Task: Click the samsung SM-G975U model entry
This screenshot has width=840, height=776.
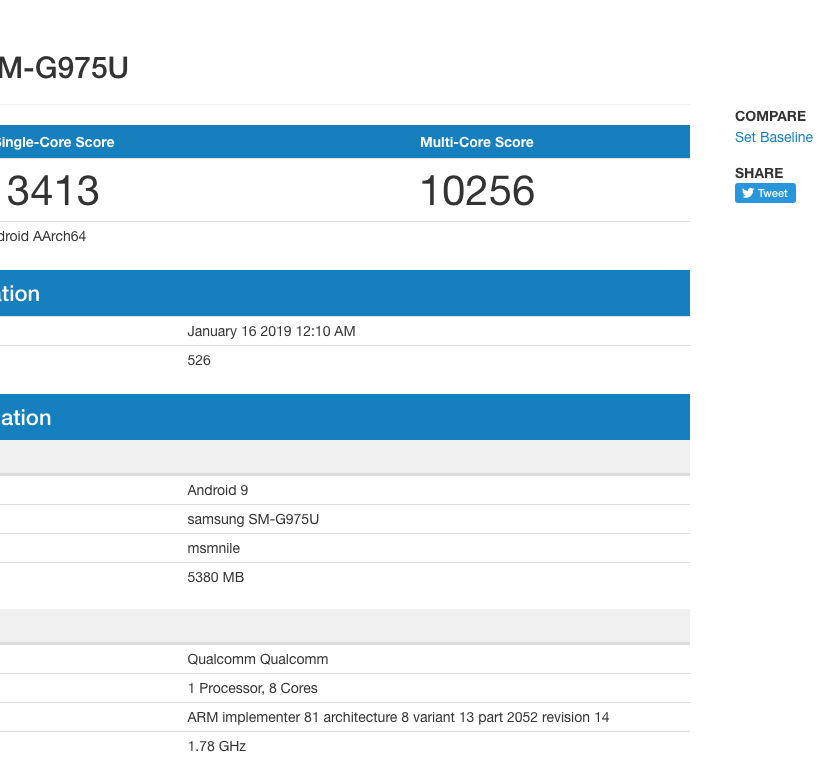Action: click(253, 519)
